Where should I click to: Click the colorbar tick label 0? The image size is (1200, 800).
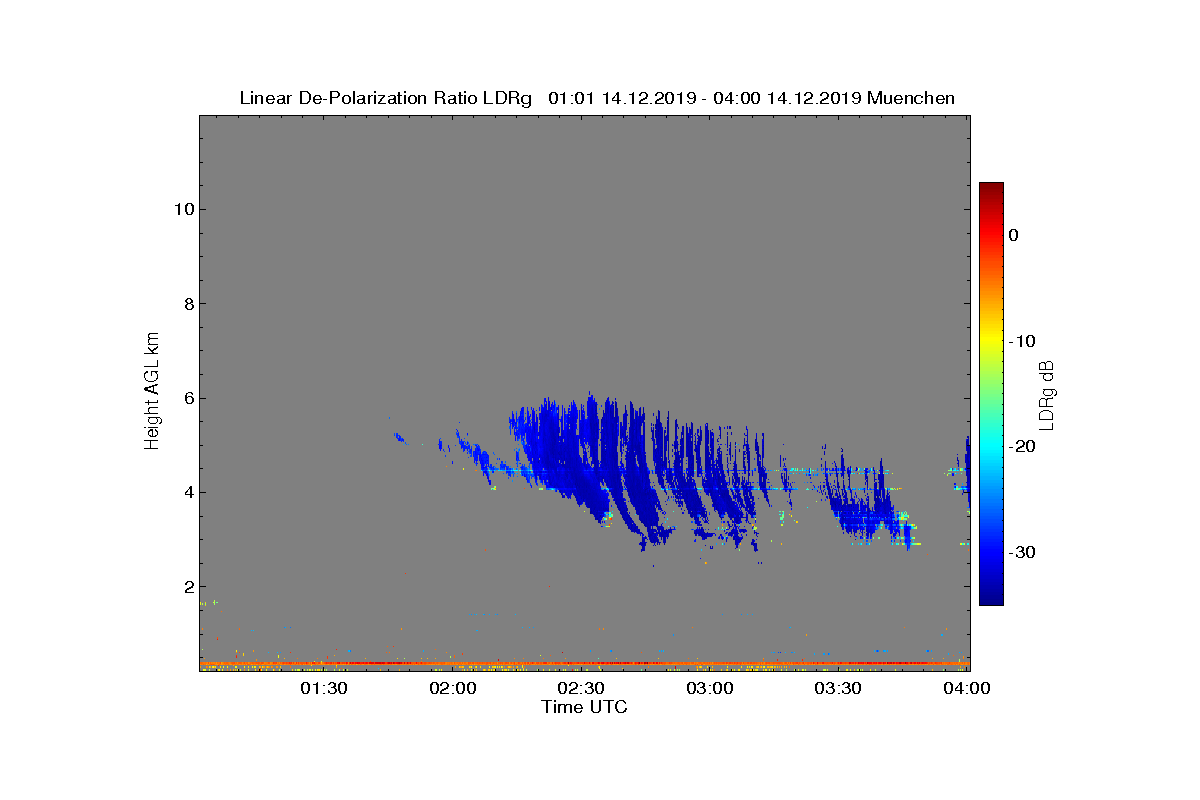(x=1014, y=235)
